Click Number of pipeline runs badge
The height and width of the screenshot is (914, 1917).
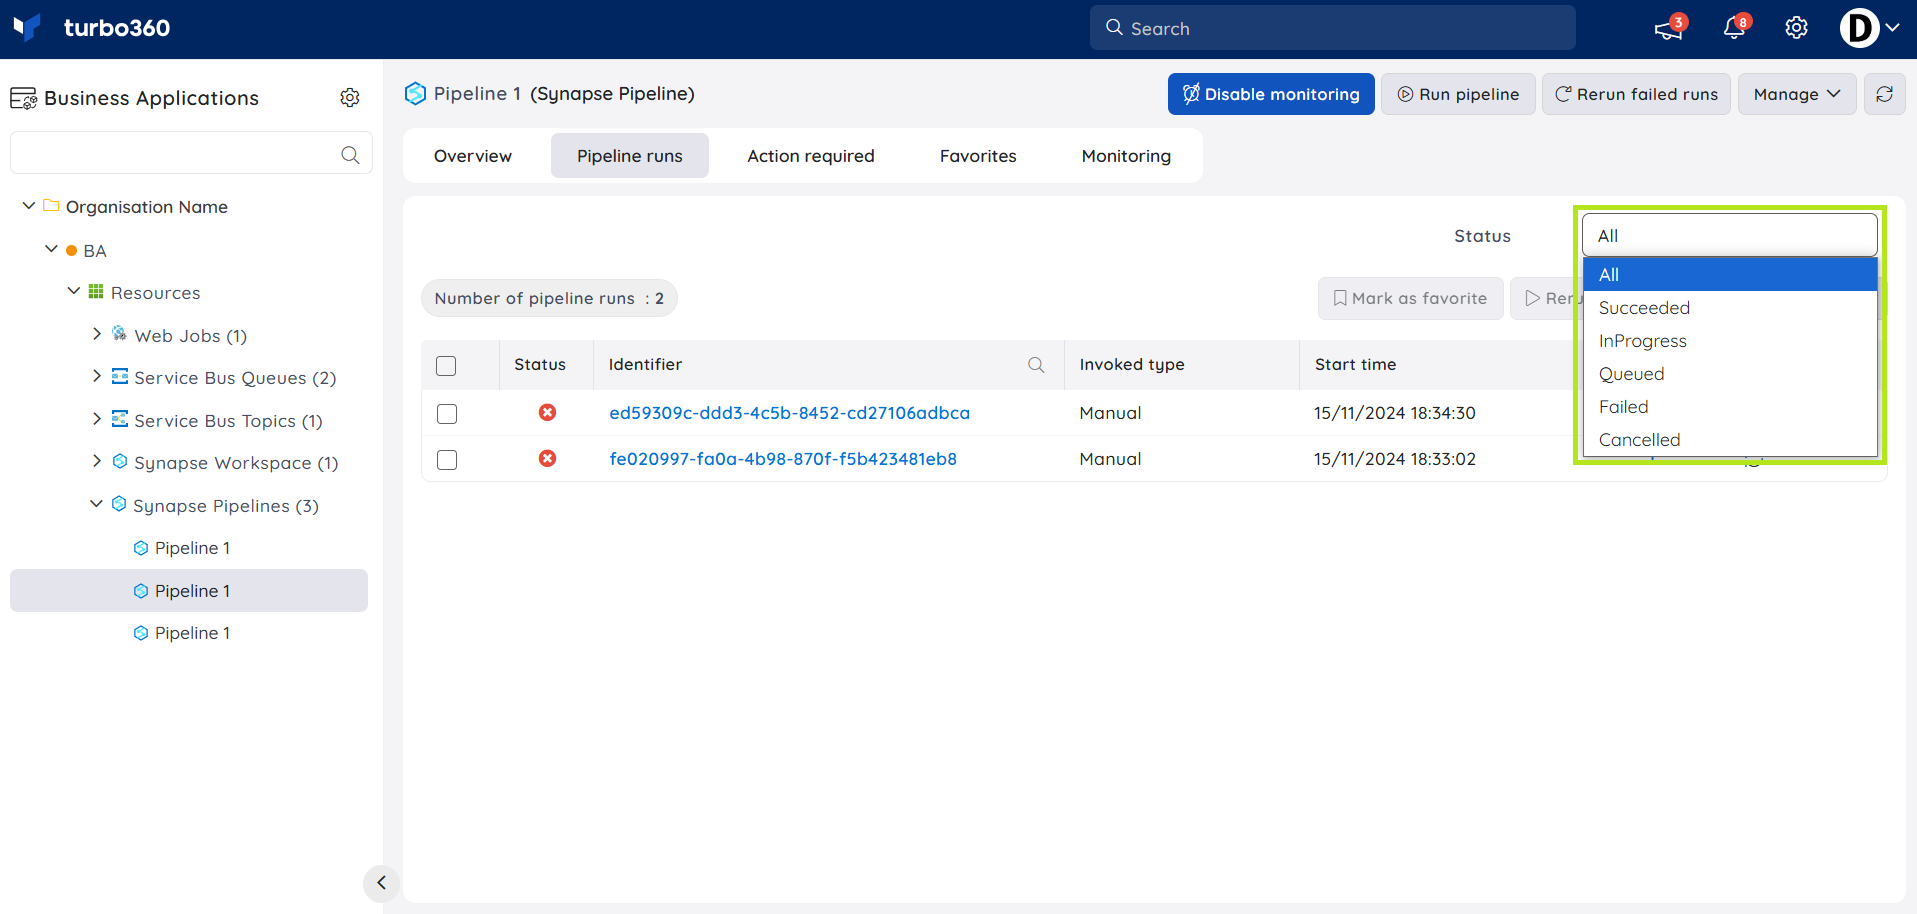tap(549, 298)
